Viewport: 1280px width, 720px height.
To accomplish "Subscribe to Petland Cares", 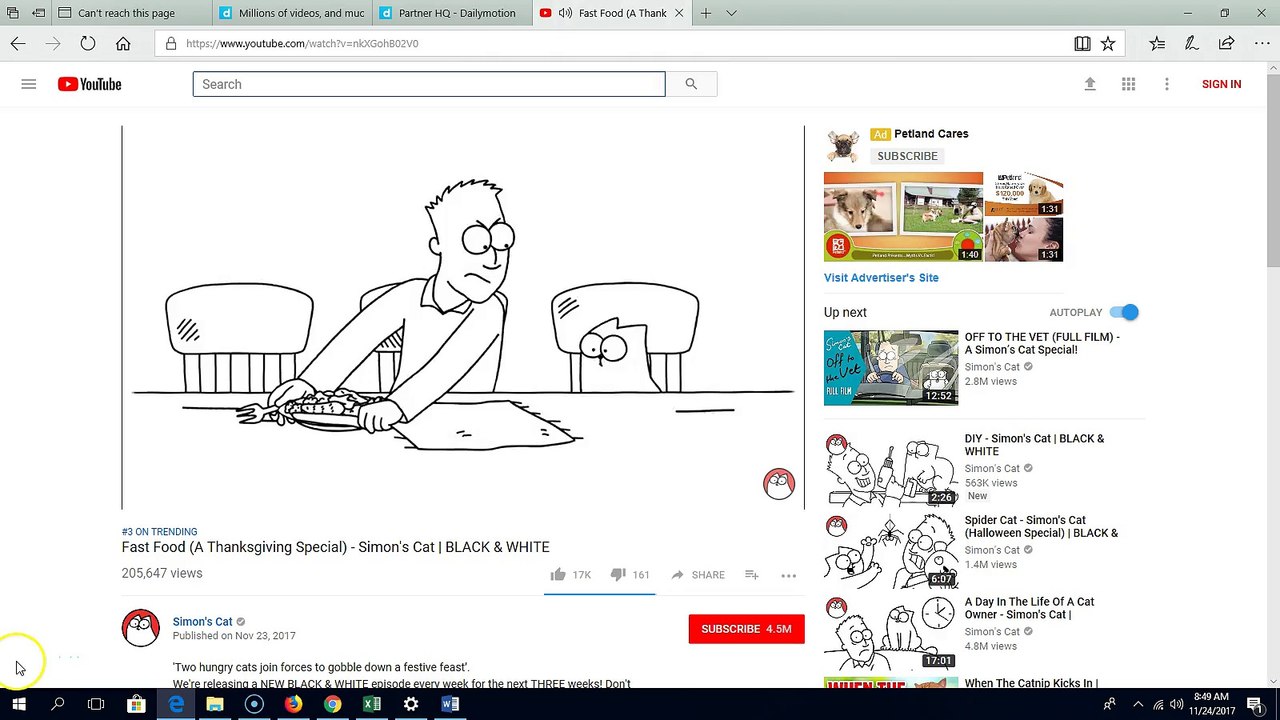I will pos(907,156).
